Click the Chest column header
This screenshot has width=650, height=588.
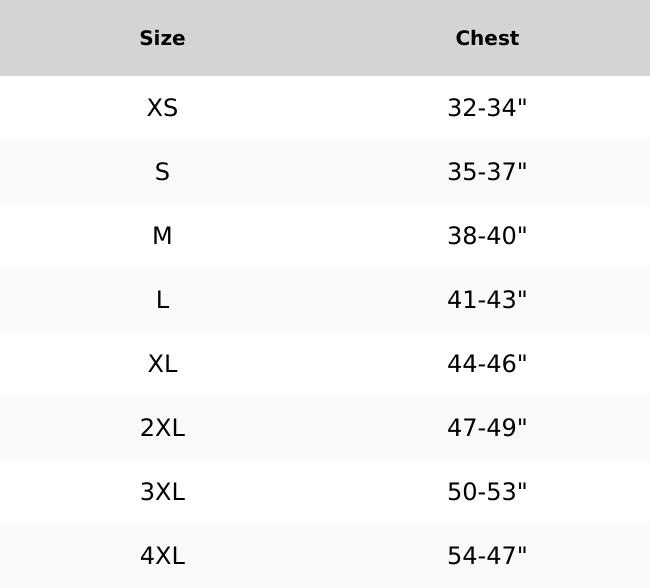coord(487,38)
